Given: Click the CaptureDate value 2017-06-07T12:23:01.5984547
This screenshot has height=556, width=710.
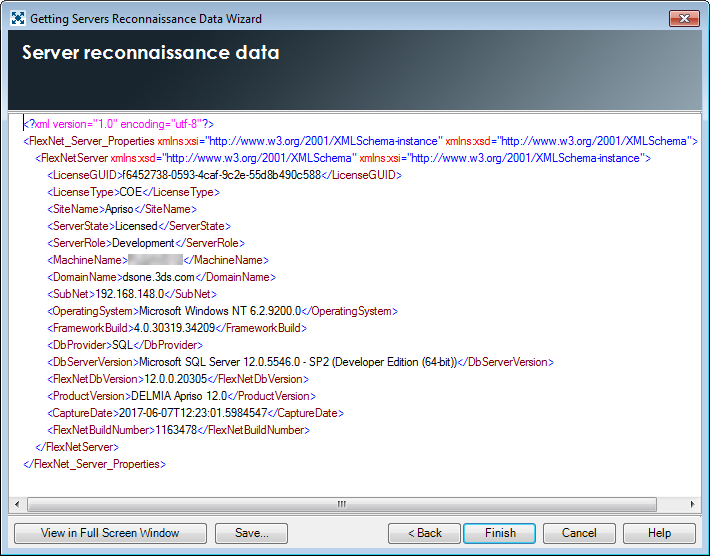Looking at the screenshot, I should tap(193, 413).
